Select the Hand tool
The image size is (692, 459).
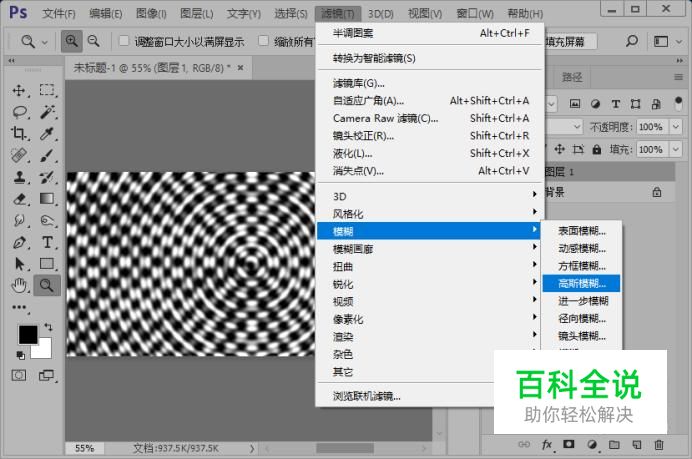[x=19, y=286]
